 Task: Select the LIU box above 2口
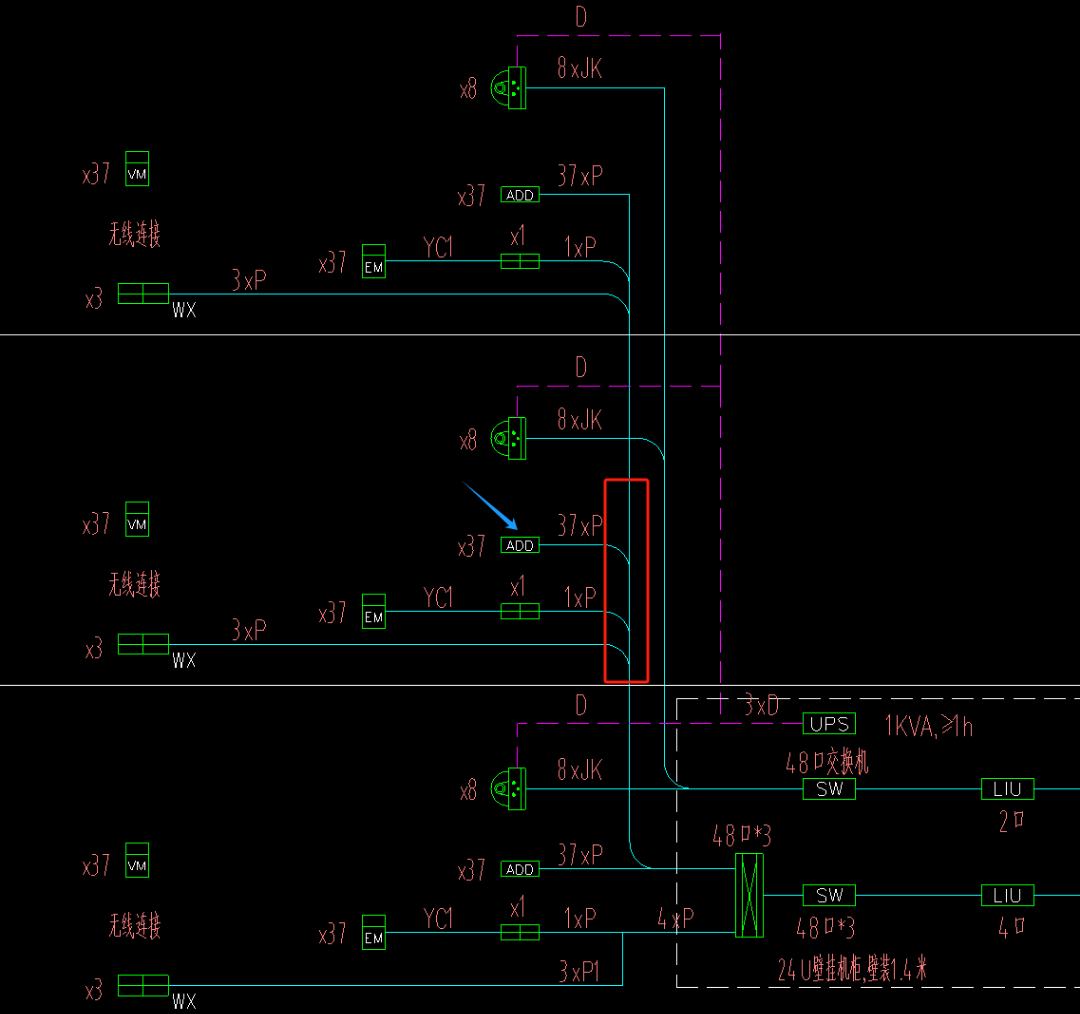click(1007, 789)
